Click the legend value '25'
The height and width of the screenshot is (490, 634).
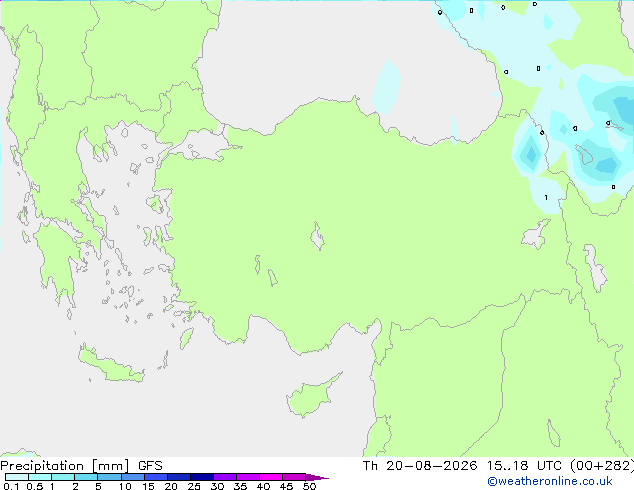[x=194, y=486]
